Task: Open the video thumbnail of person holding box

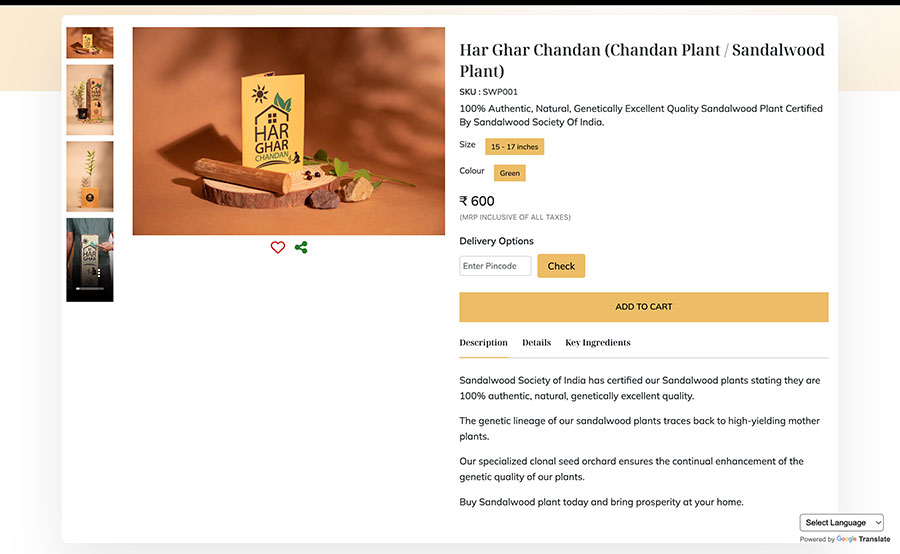Action: (x=90, y=259)
